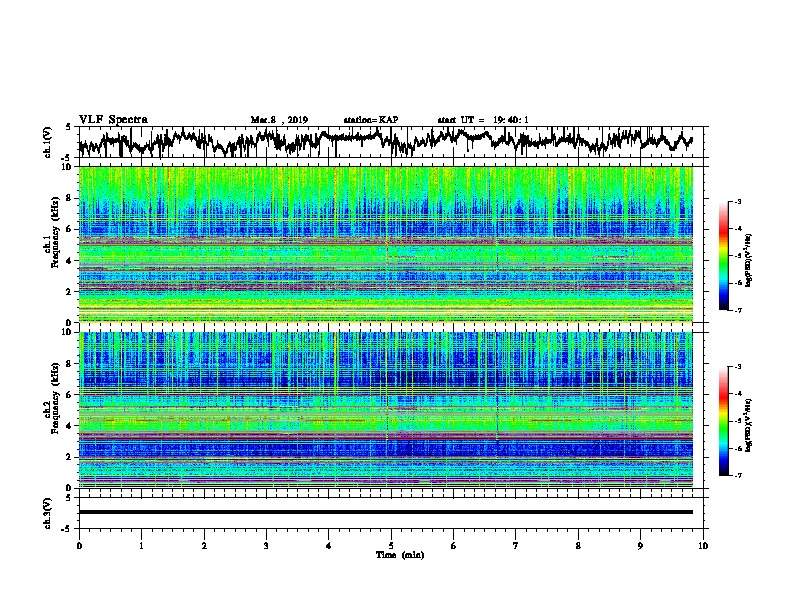Click time axis tick label '4'
792x612 pixels.
(x=328, y=546)
